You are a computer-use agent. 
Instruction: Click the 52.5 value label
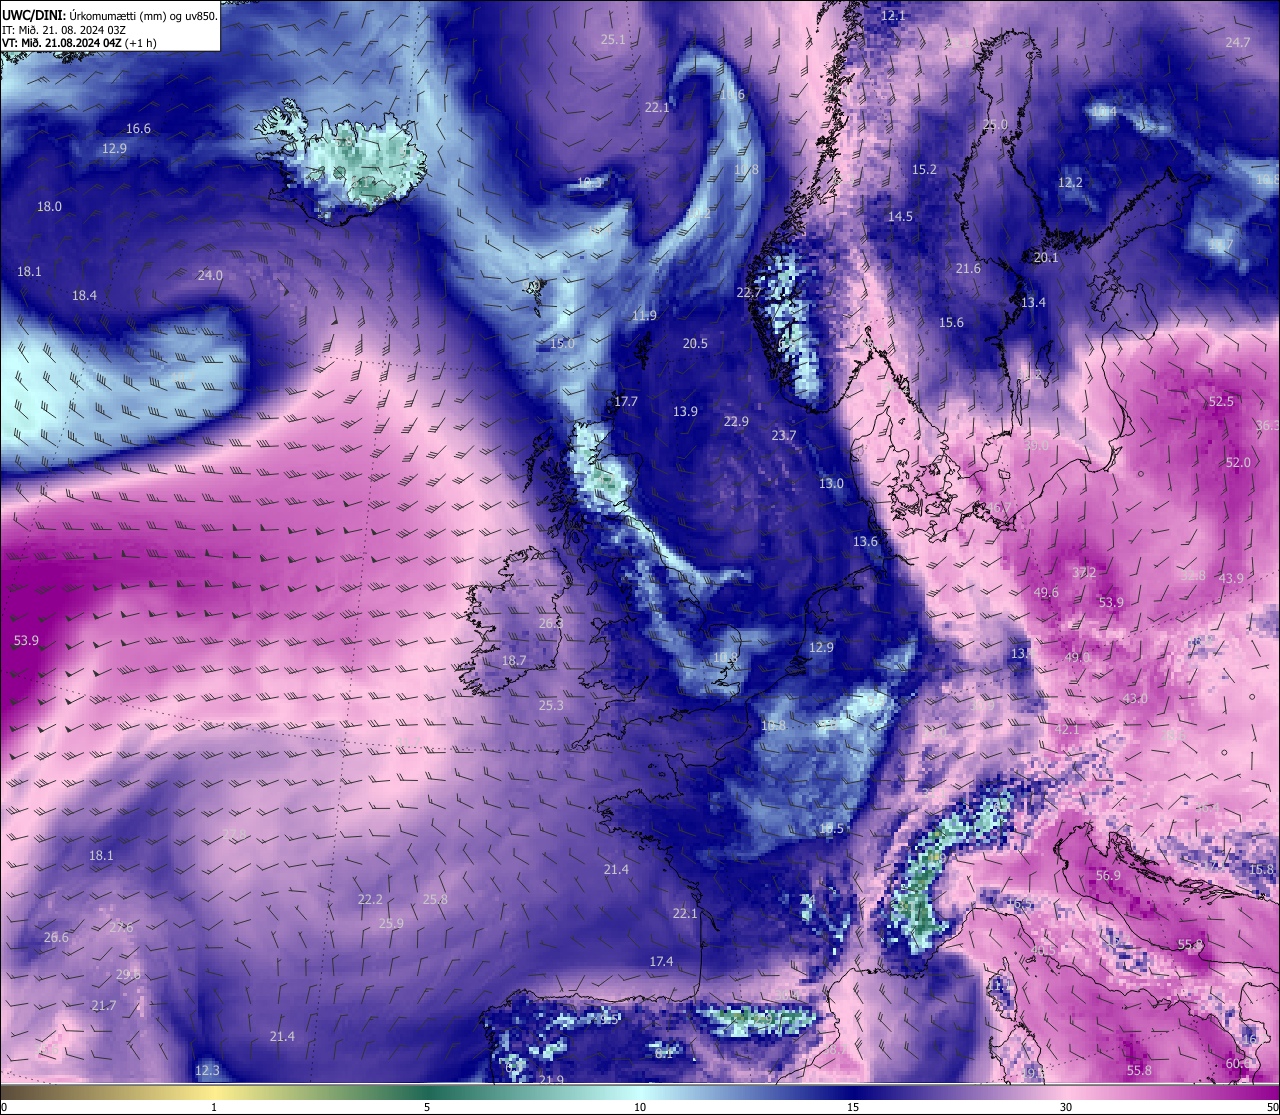(x=1221, y=402)
